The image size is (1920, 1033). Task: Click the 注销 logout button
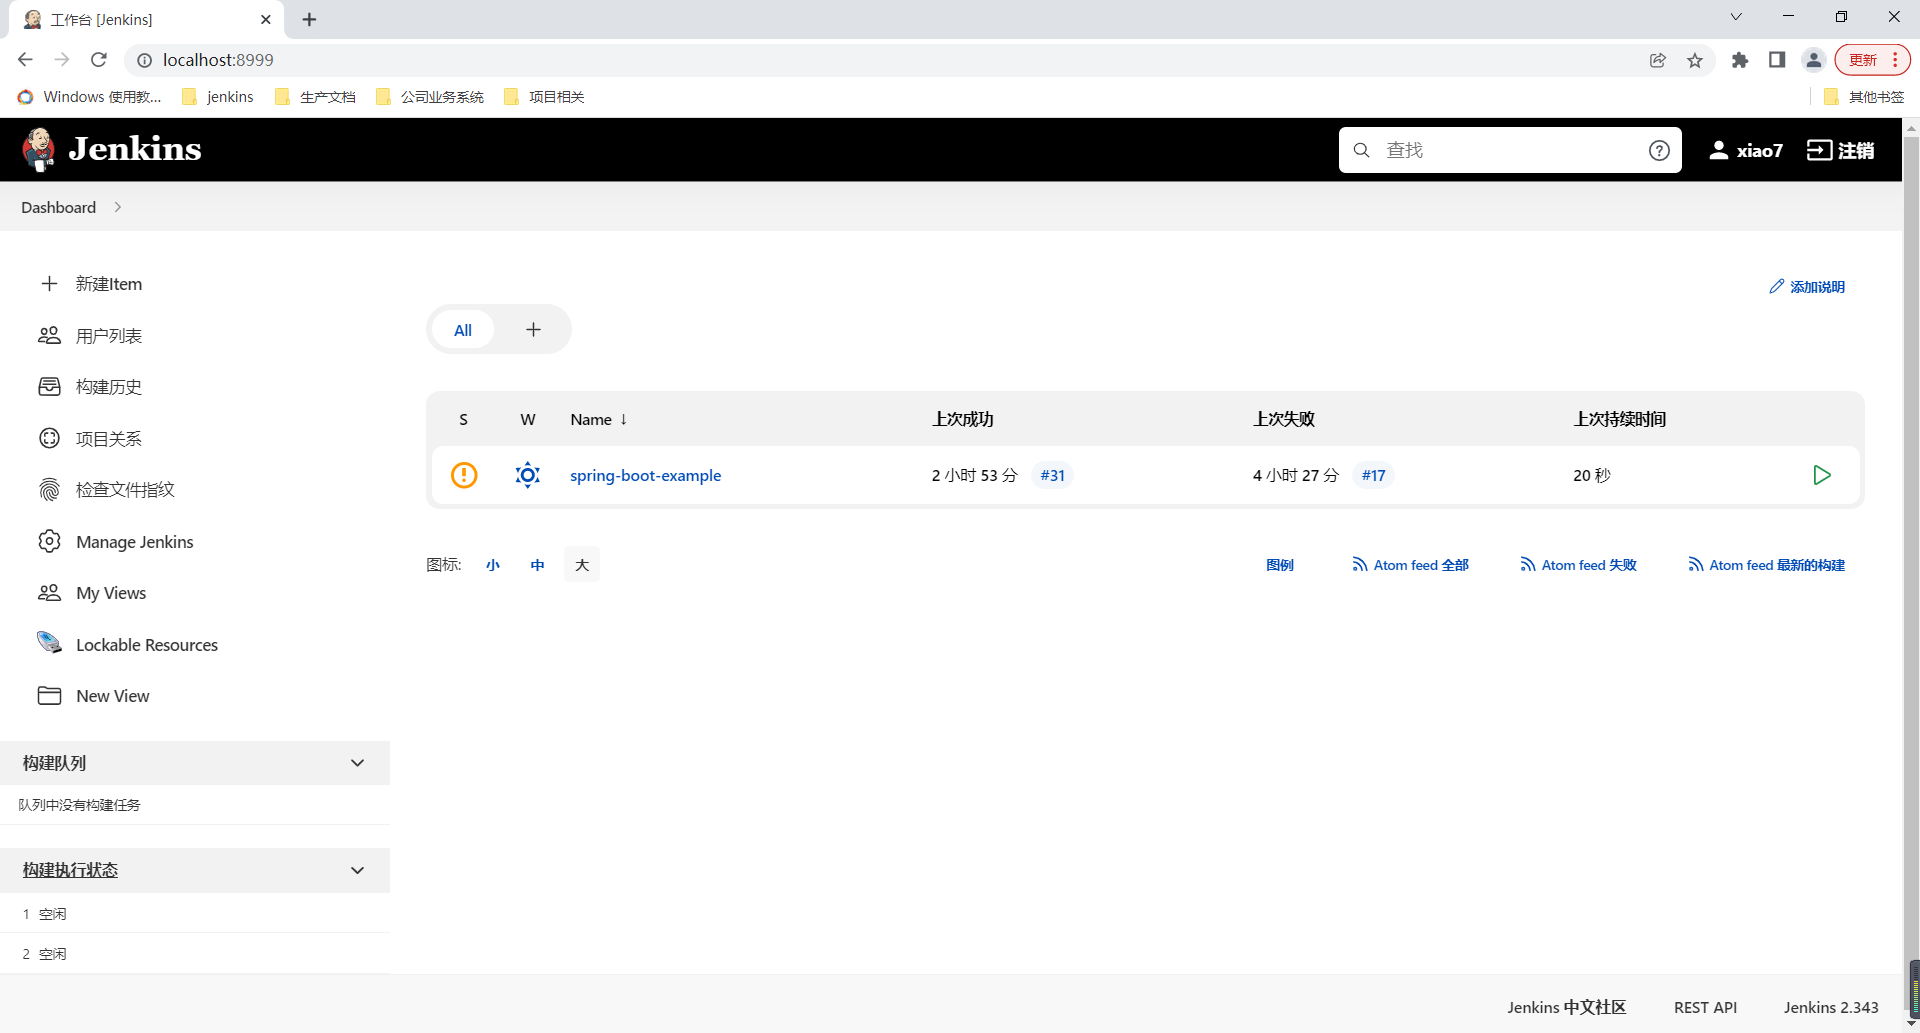point(1841,150)
